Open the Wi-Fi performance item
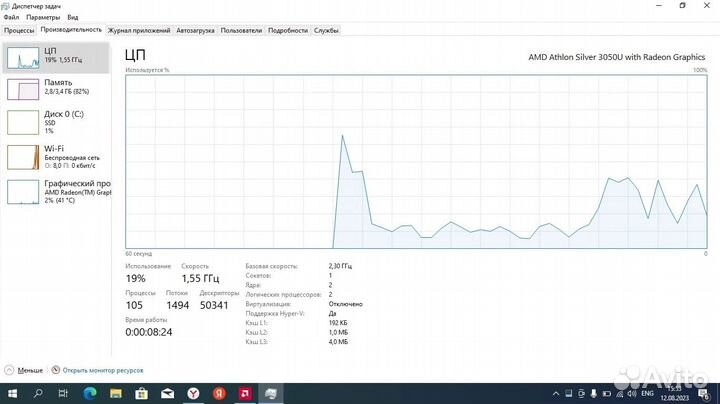 56,157
